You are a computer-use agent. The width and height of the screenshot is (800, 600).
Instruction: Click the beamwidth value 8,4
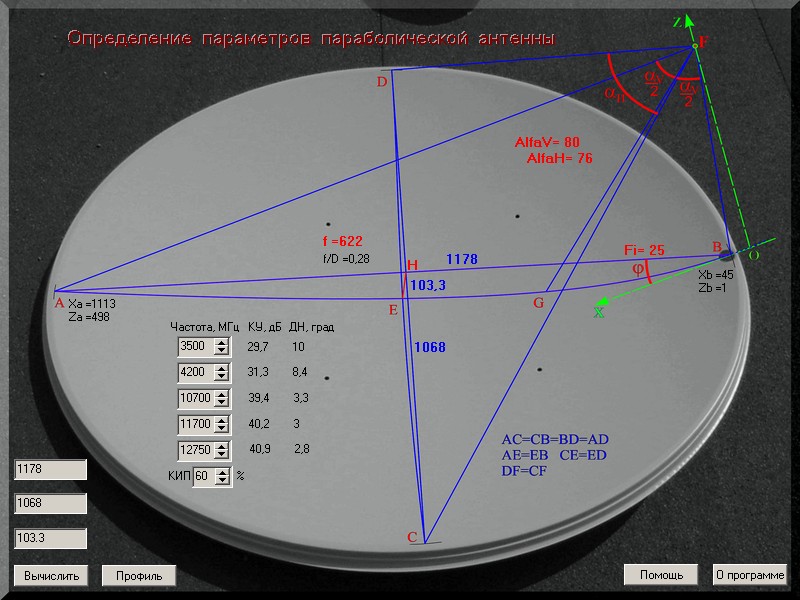[x=299, y=372]
